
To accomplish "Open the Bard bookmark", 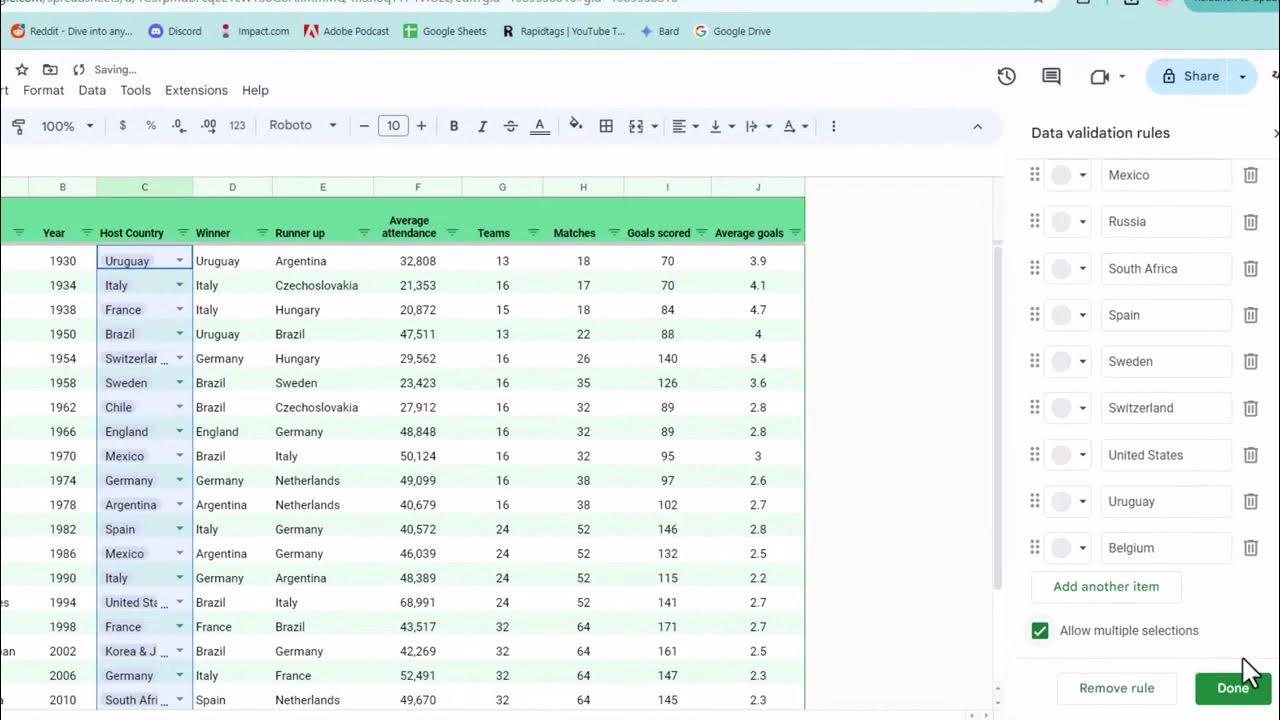I will 659,31.
